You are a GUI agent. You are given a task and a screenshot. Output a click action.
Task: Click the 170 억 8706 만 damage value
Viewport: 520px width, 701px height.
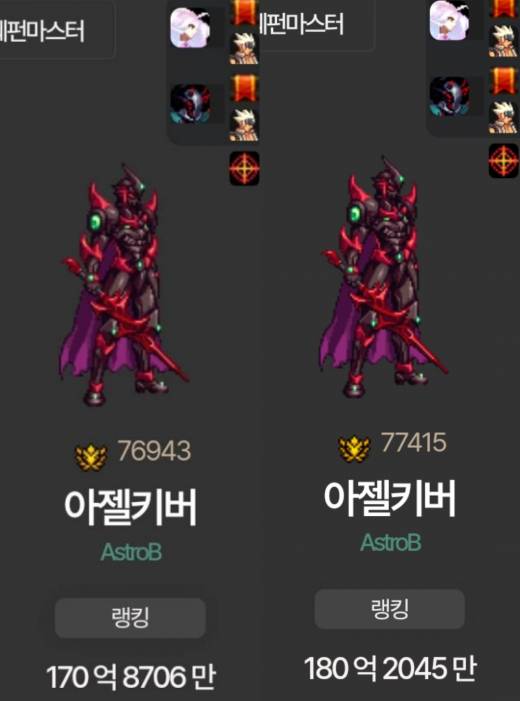pos(131,677)
